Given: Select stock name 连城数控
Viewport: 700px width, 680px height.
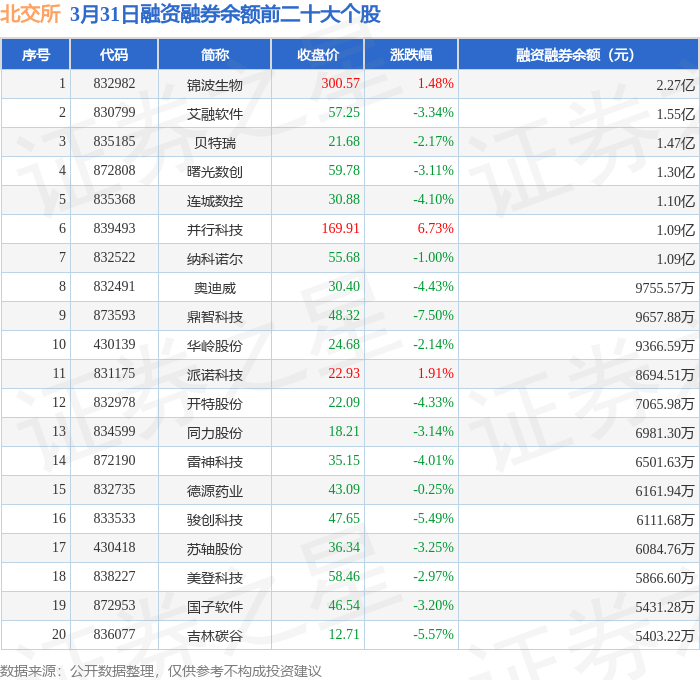Looking at the screenshot, I should point(215,201).
